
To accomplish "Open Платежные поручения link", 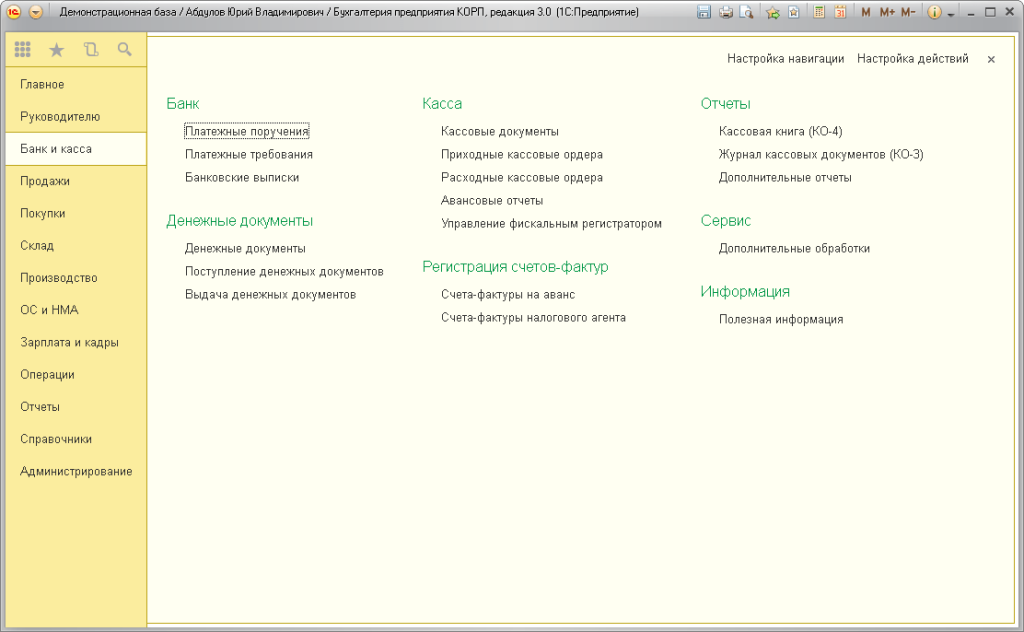I will pyautogui.click(x=246, y=131).
